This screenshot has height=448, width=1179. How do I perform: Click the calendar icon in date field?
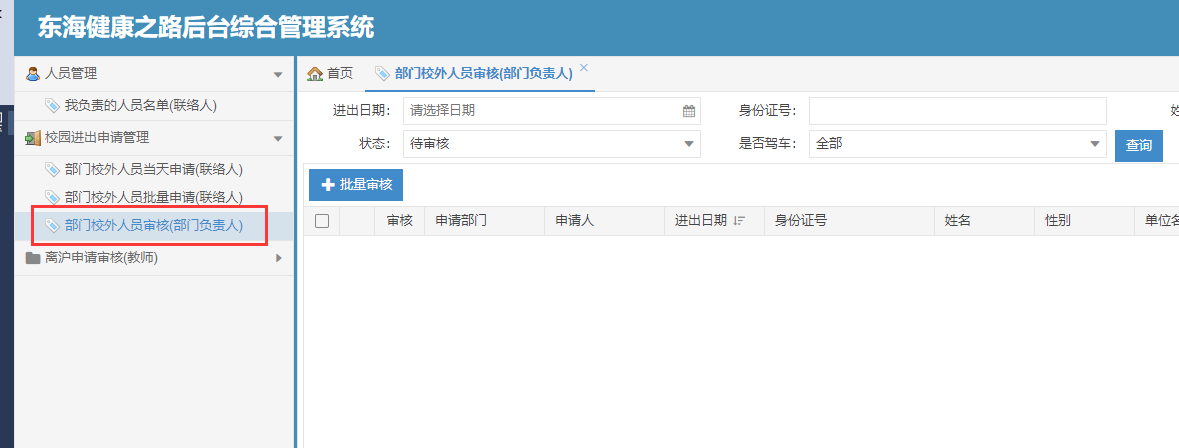pyautogui.click(x=688, y=111)
